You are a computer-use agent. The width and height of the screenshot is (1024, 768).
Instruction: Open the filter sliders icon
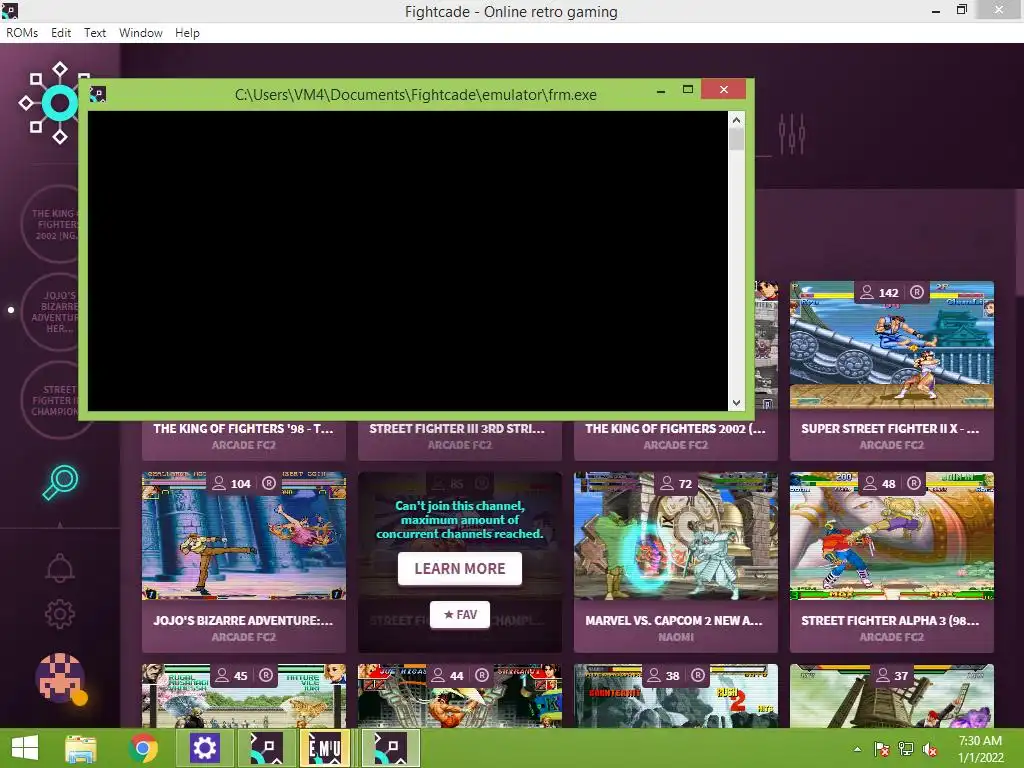792,134
